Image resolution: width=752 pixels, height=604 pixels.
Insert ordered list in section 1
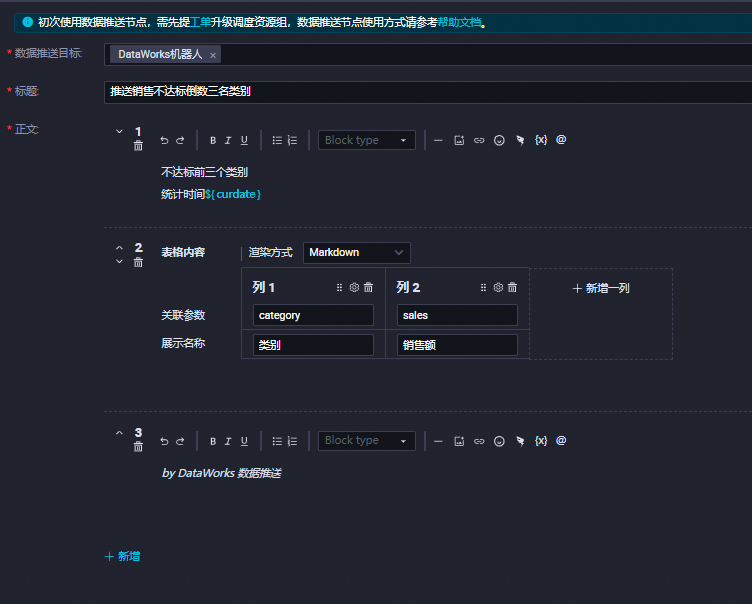tap(292, 140)
